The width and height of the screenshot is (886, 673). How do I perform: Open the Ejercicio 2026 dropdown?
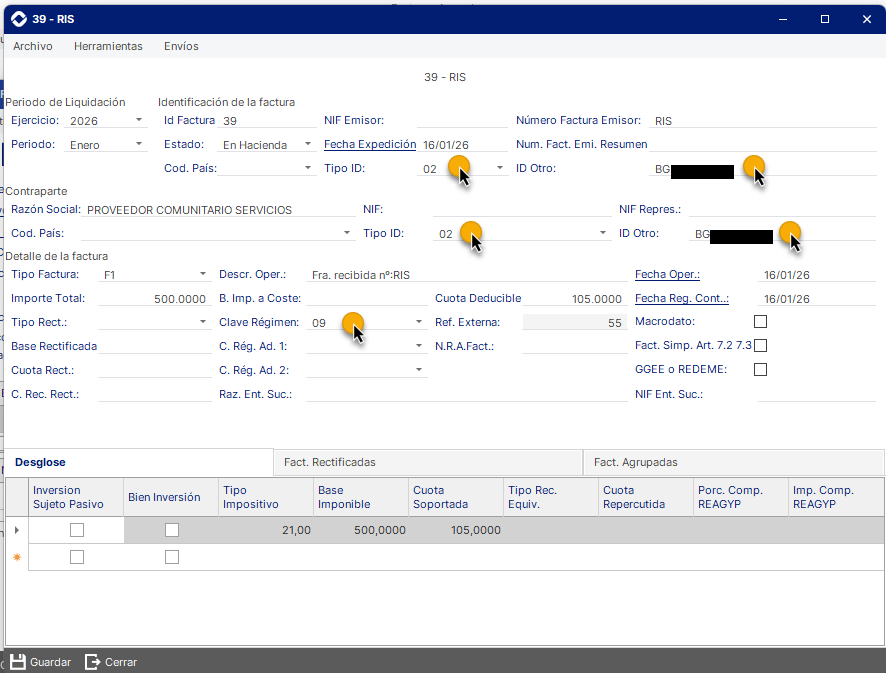pos(139,120)
